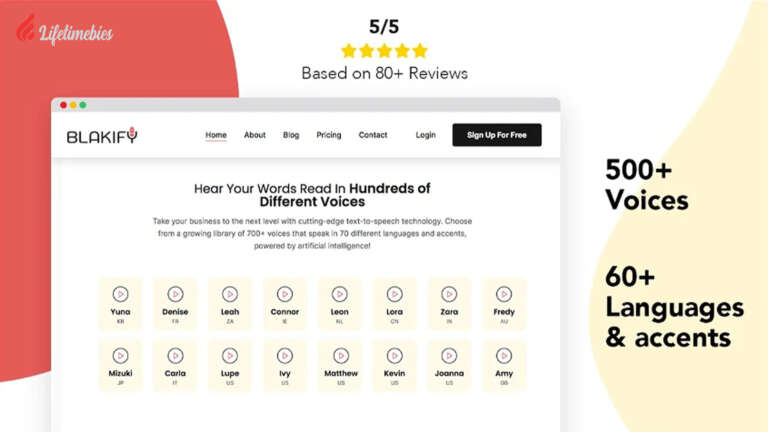Play the Mizuki voice sample

[x=120, y=355]
